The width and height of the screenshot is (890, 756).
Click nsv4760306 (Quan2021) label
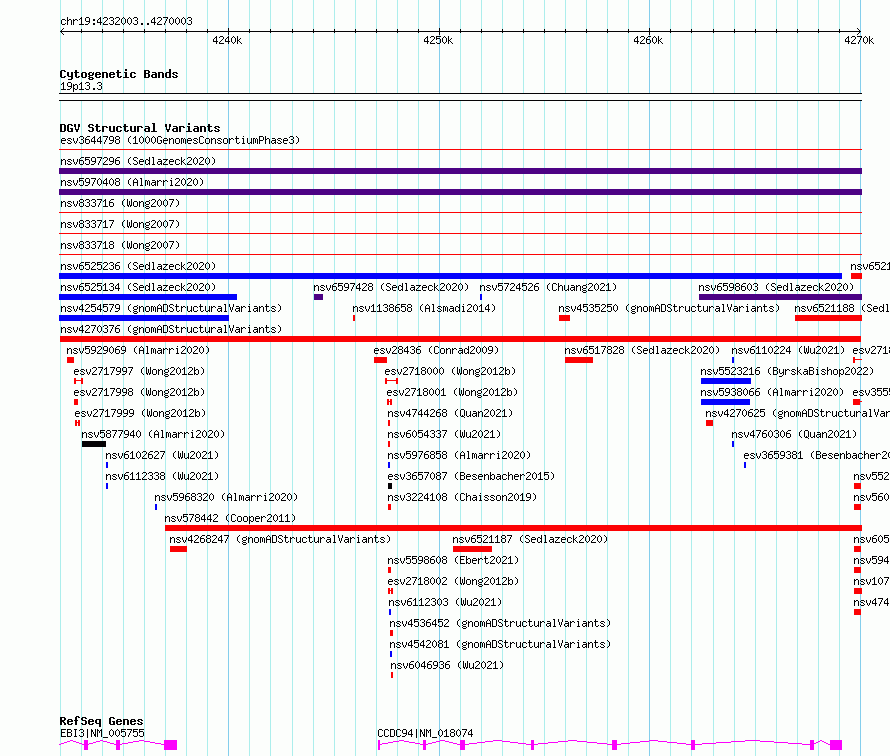pyautogui.click(x=794, y=434)
